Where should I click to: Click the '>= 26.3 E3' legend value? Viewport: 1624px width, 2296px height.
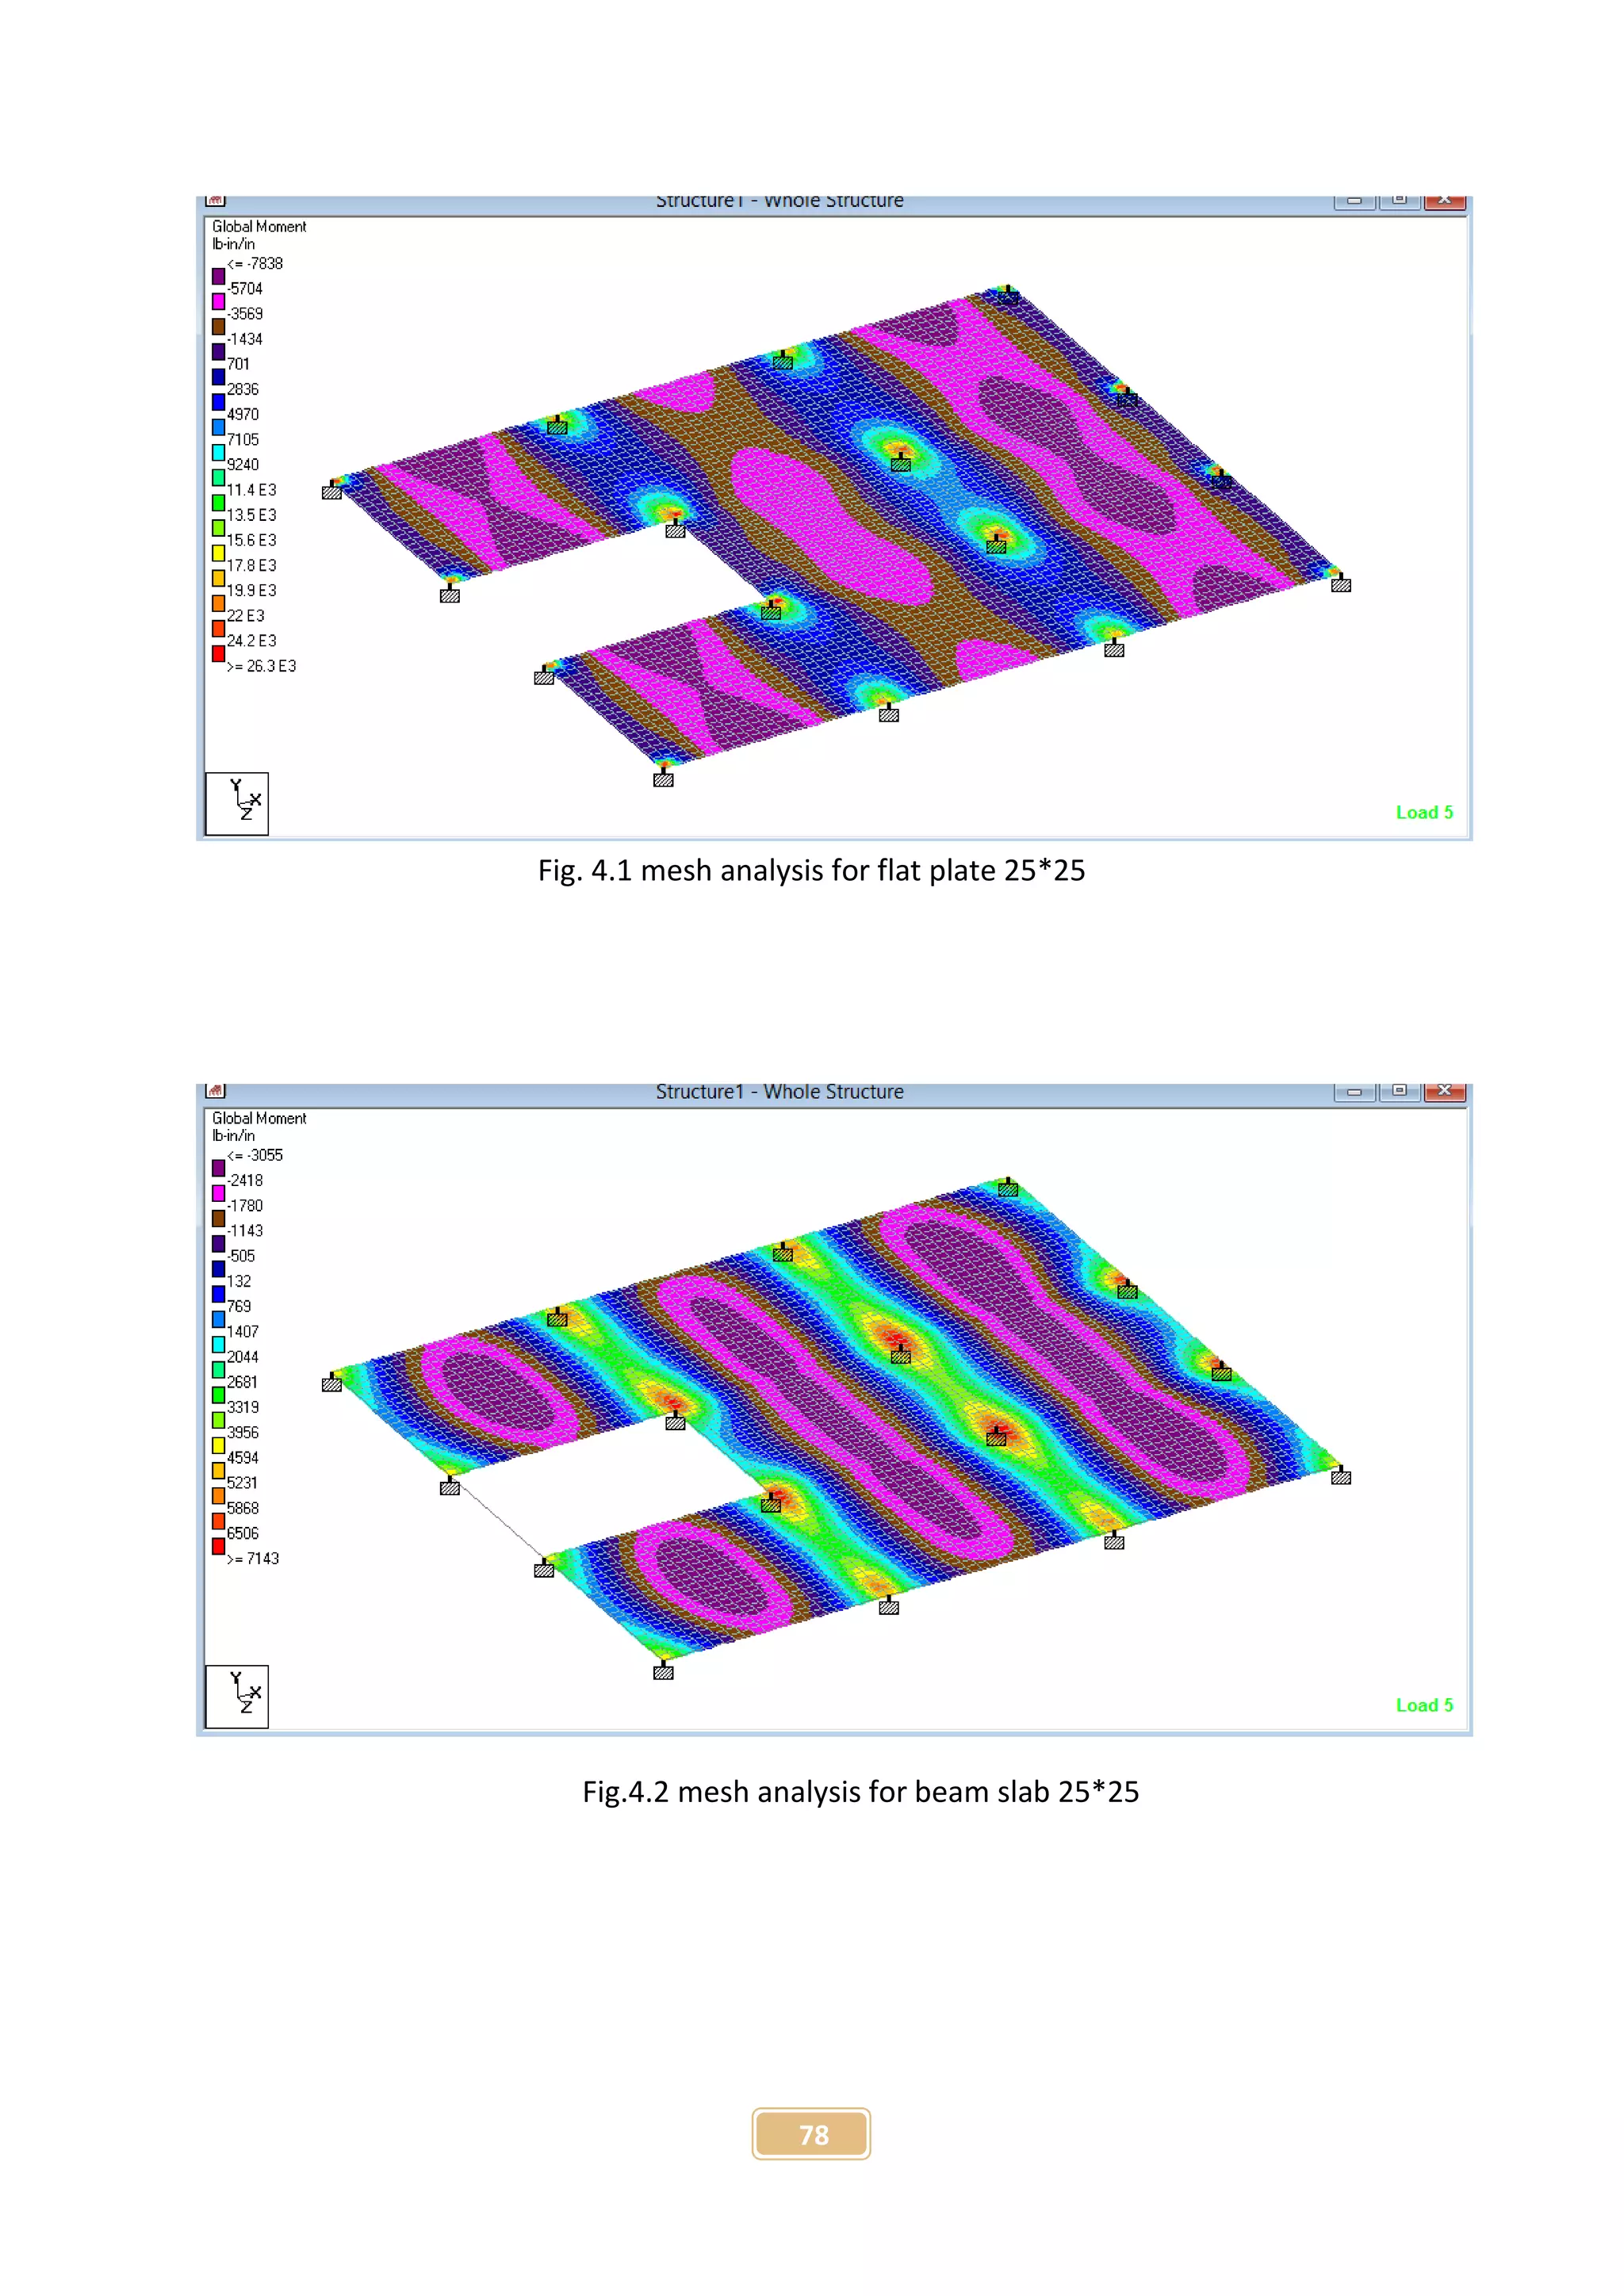point(262,666)
